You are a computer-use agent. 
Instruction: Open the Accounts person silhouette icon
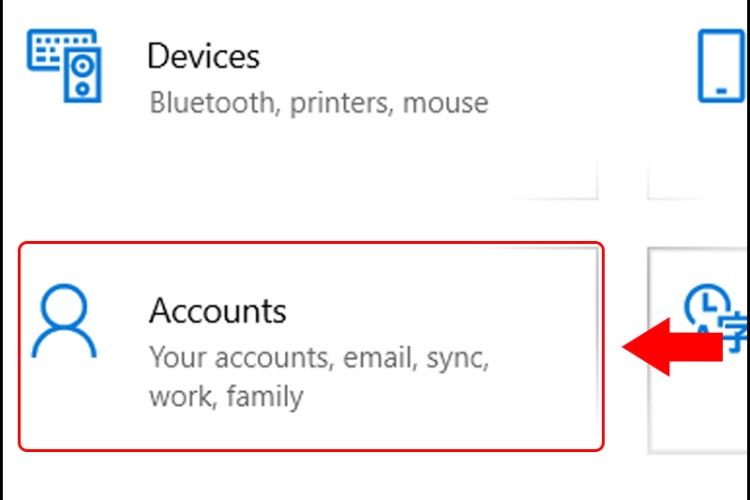(65, 323)
